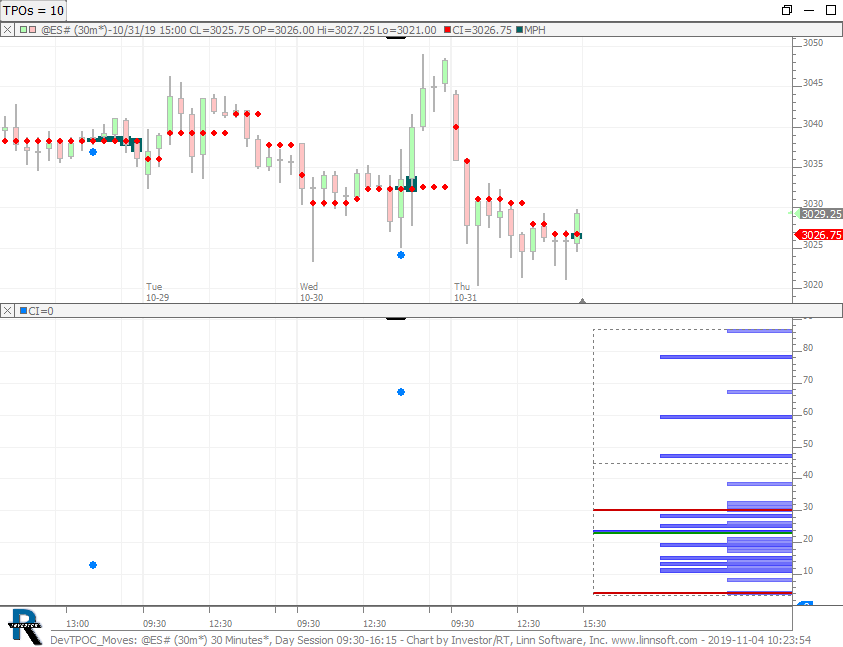Click the 15:30 time axis label

click(594, 623)
